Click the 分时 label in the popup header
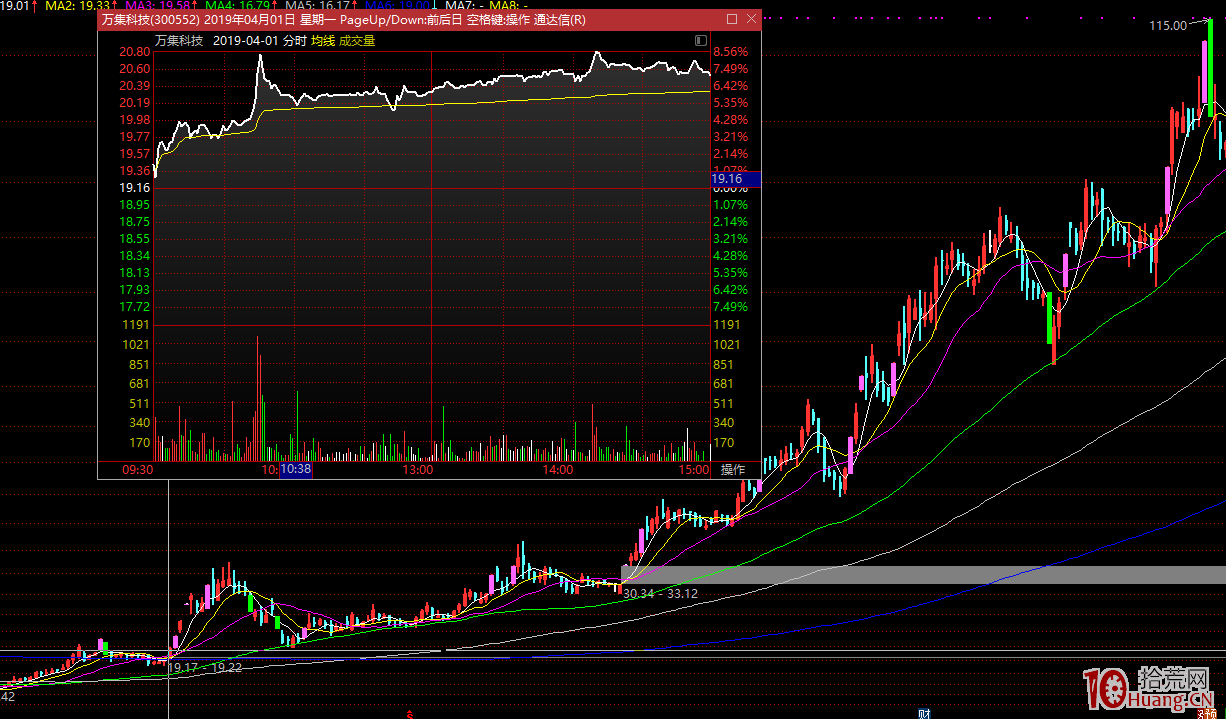The height and width of the screenshot is (719, 1226). click(294, 41)
